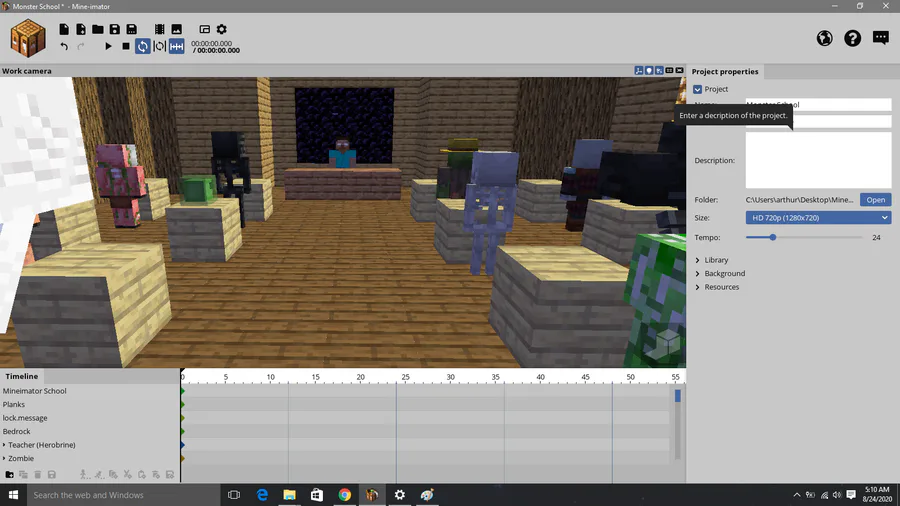Click the cut keyframes scissors icon
Screen dimensions: 900x506
click(127, 474)
